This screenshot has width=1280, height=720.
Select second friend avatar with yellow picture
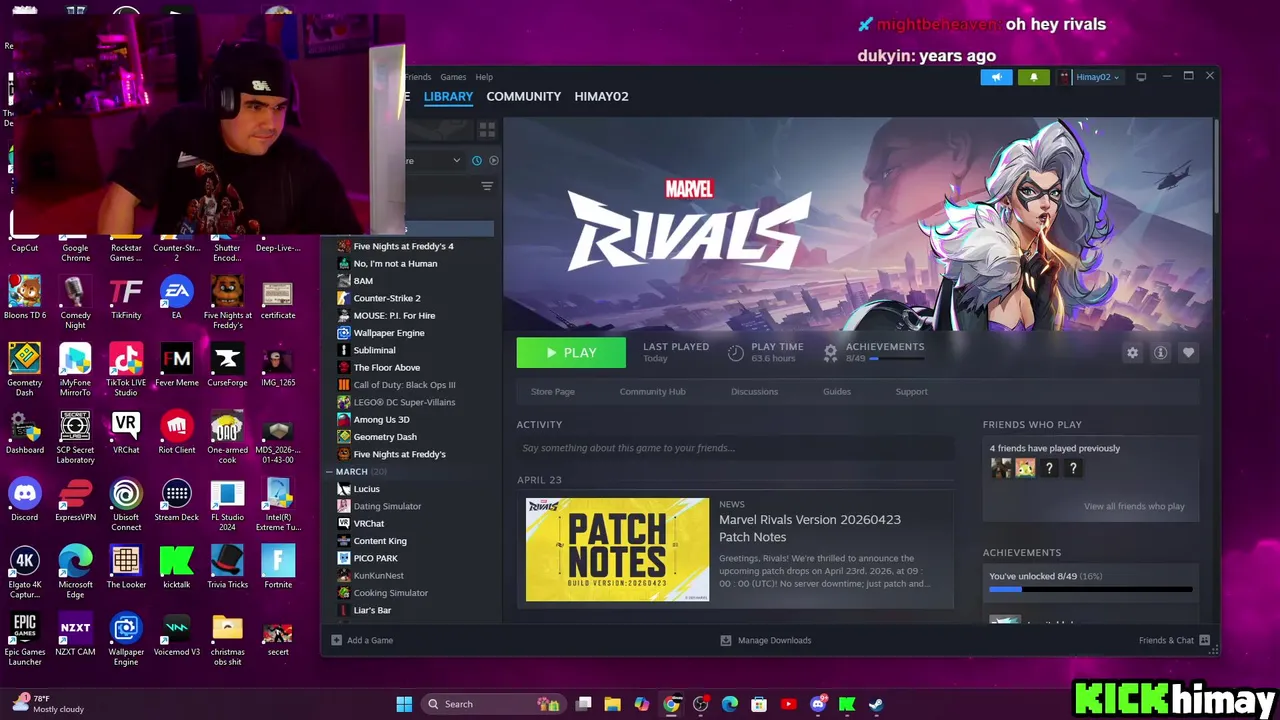(x=1025, y=467)
